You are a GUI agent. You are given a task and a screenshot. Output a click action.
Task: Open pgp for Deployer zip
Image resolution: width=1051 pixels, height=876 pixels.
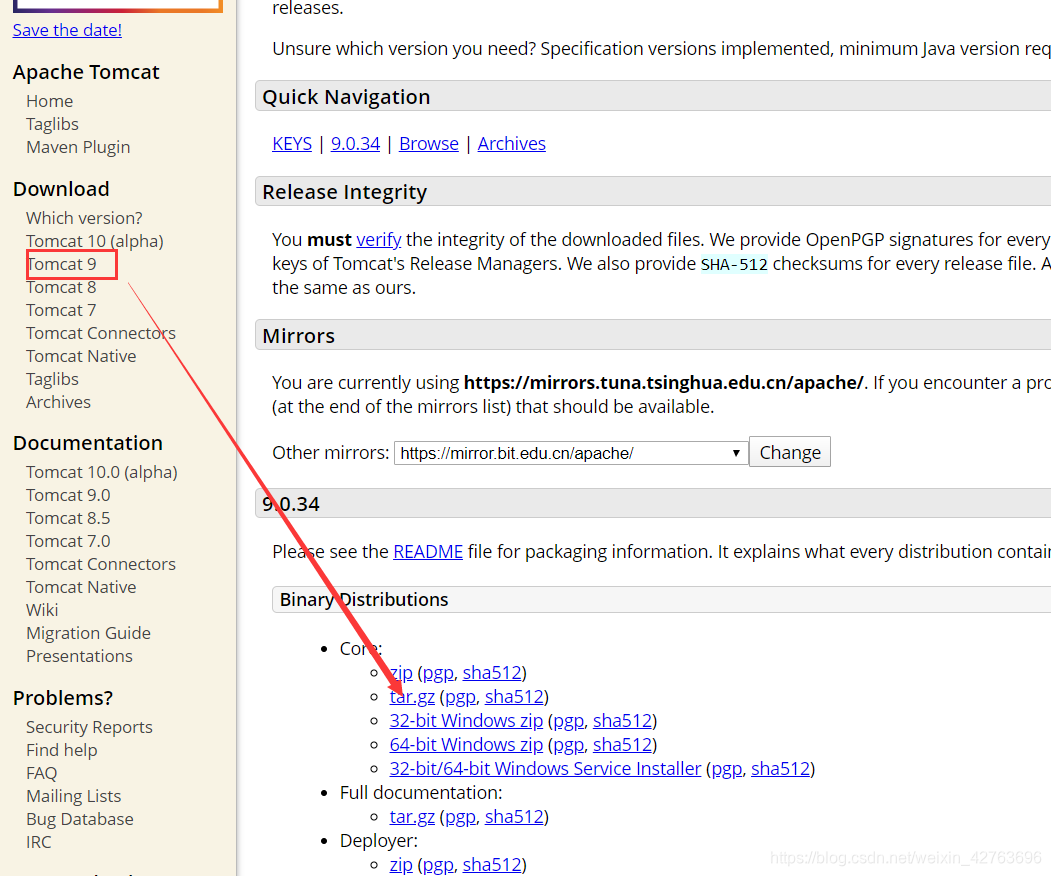point(438,865)
